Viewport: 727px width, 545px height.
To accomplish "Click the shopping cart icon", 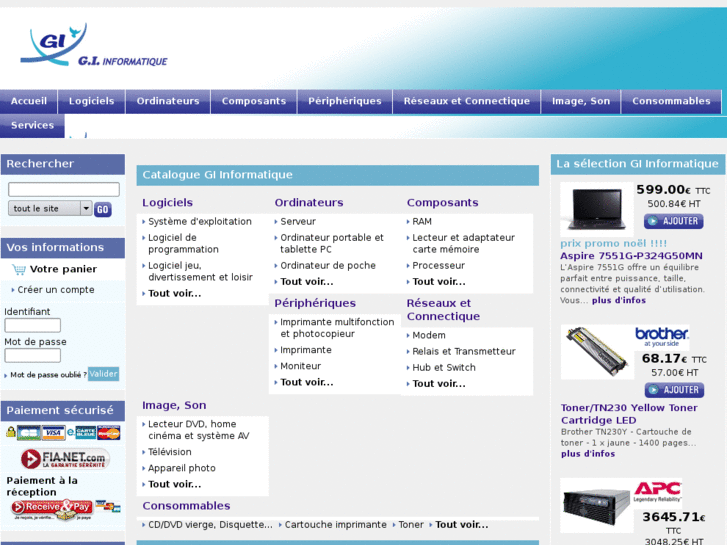I will click(x=19, y=269).
